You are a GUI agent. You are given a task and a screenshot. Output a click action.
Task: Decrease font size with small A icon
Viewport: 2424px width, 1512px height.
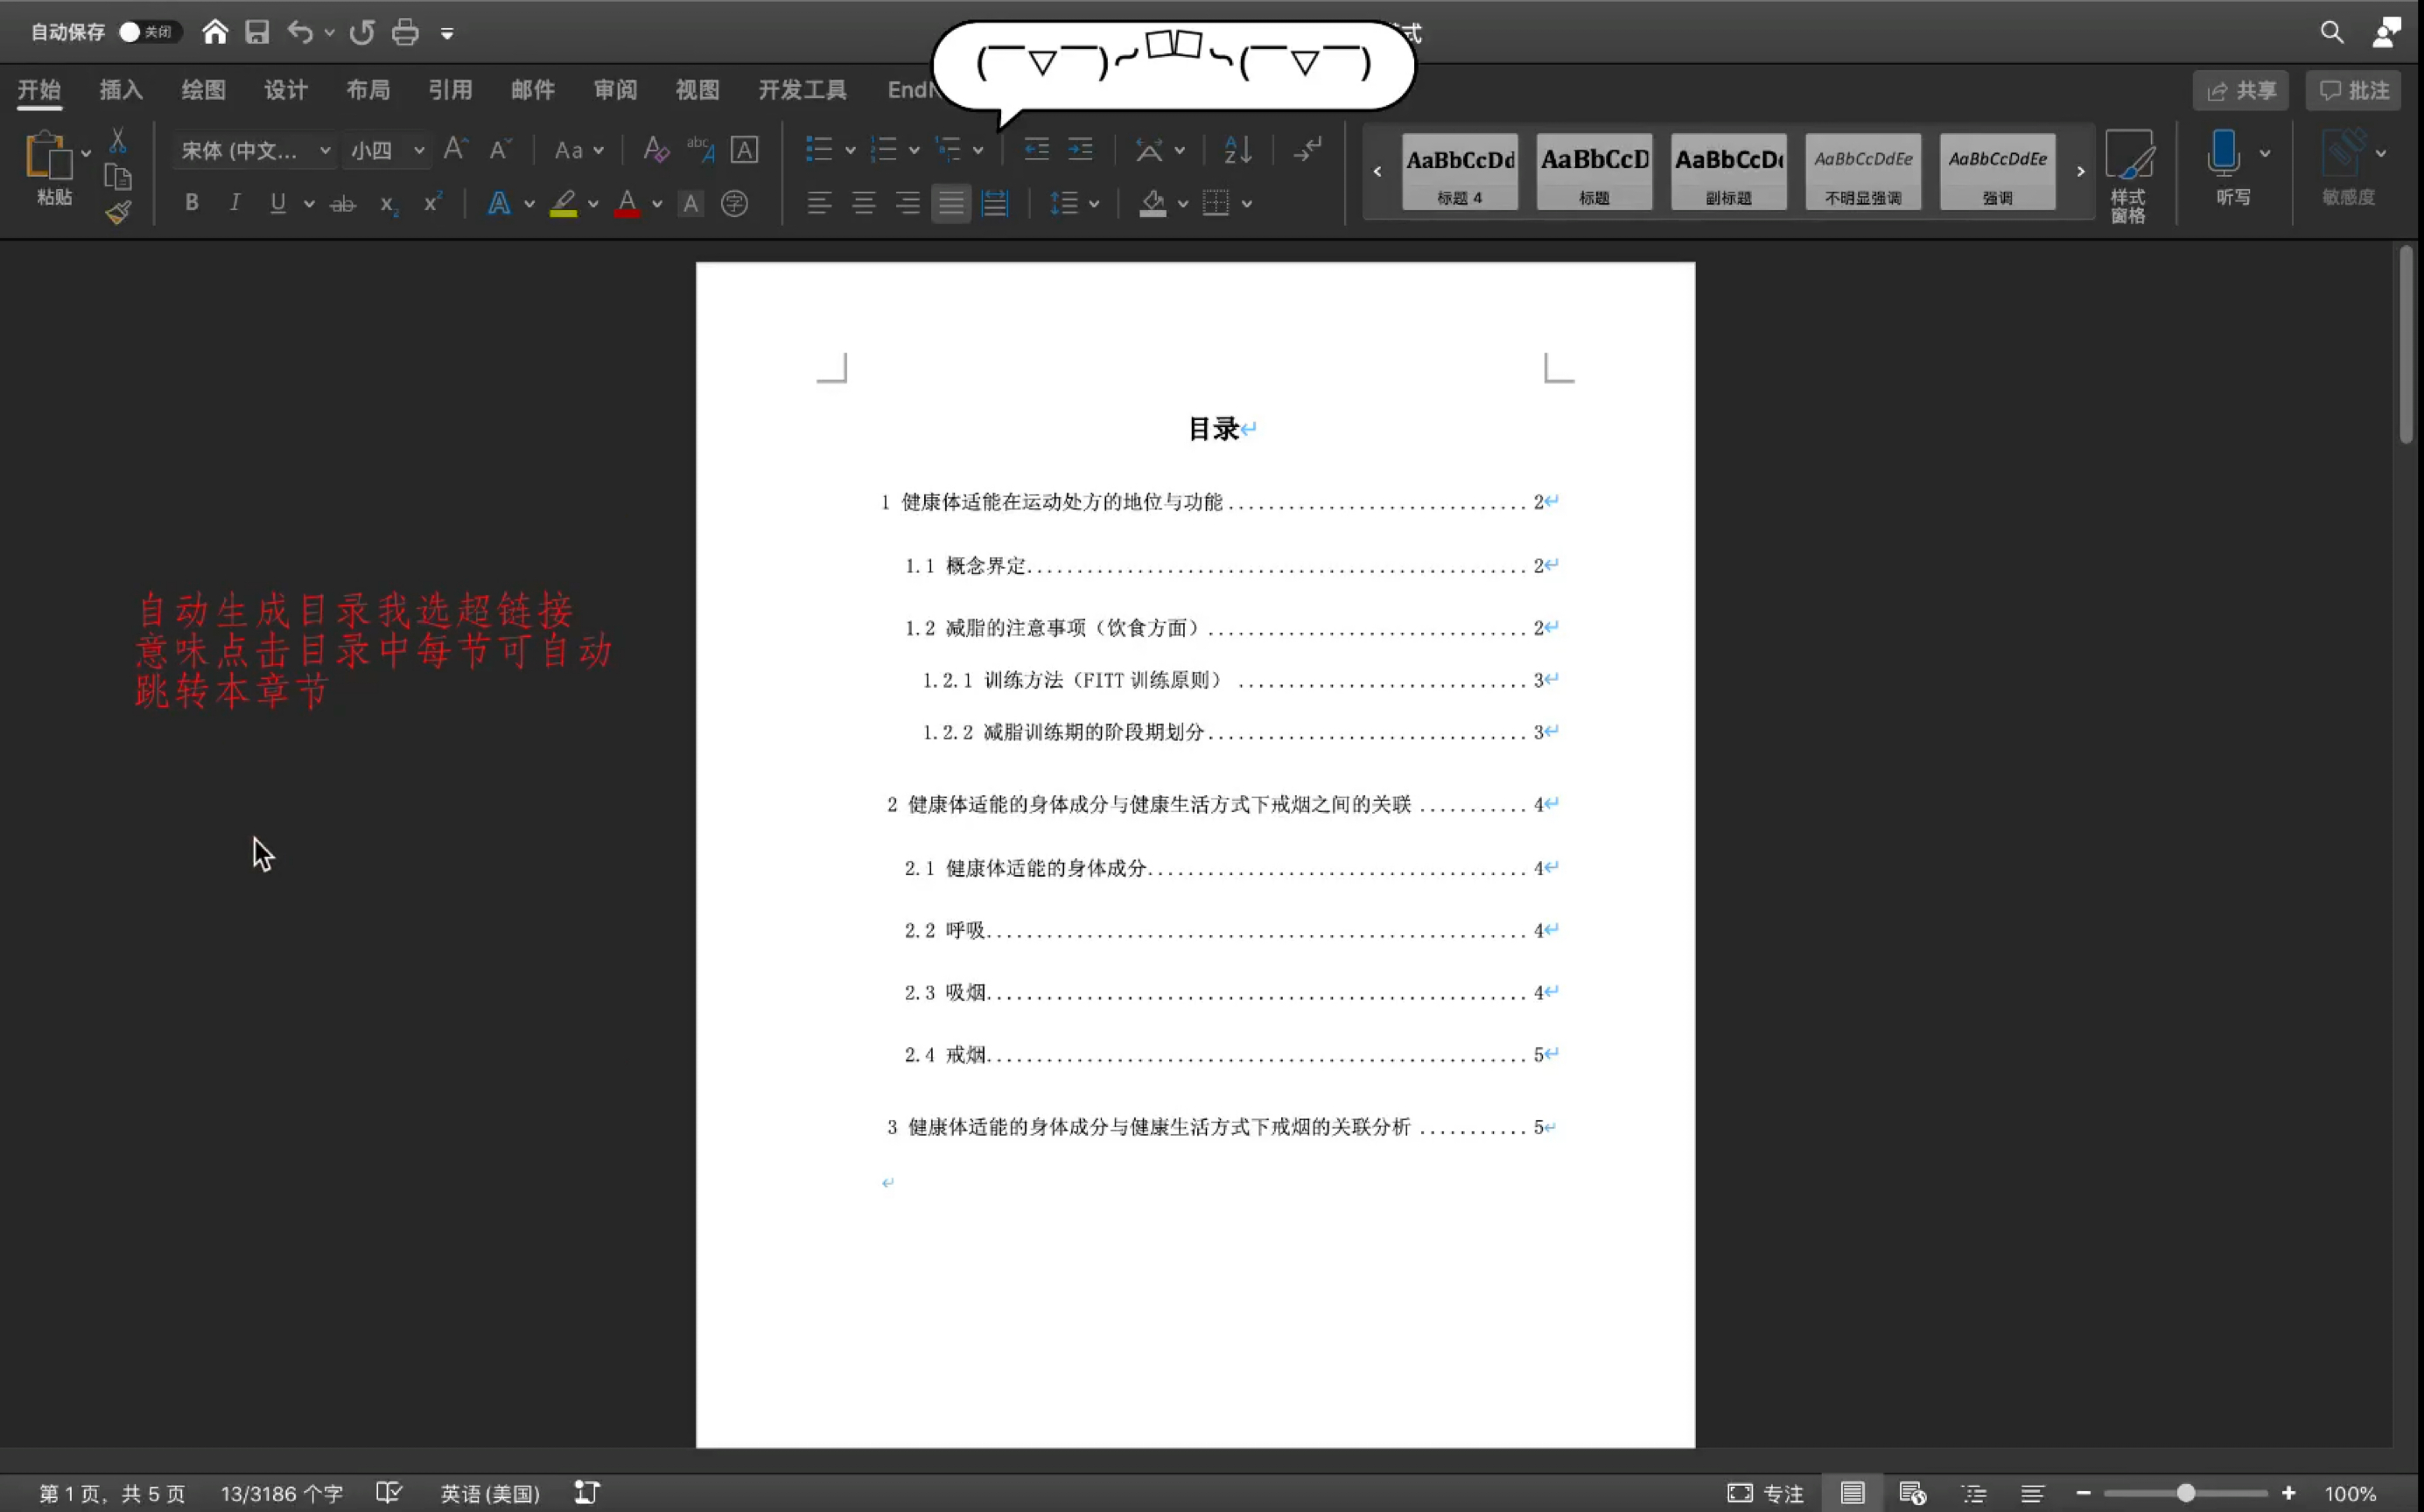tap(500, 149)
